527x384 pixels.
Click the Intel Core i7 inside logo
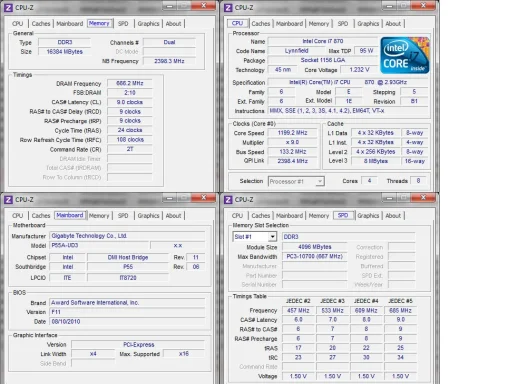tap(405, 55)
